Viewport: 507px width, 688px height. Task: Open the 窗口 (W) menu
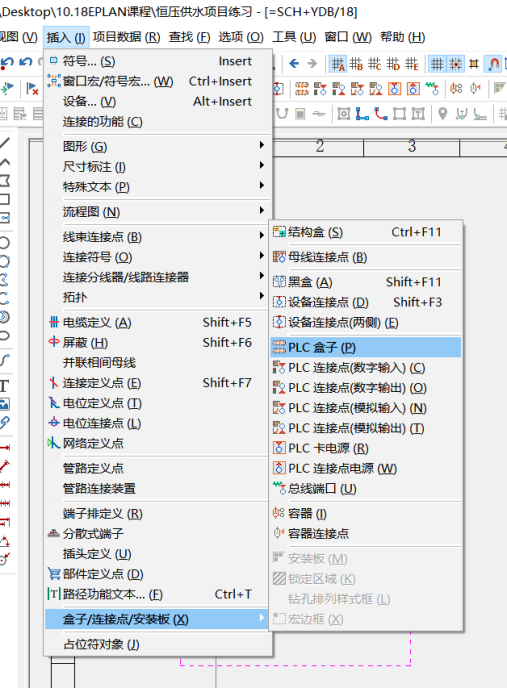tap(348, 37)
